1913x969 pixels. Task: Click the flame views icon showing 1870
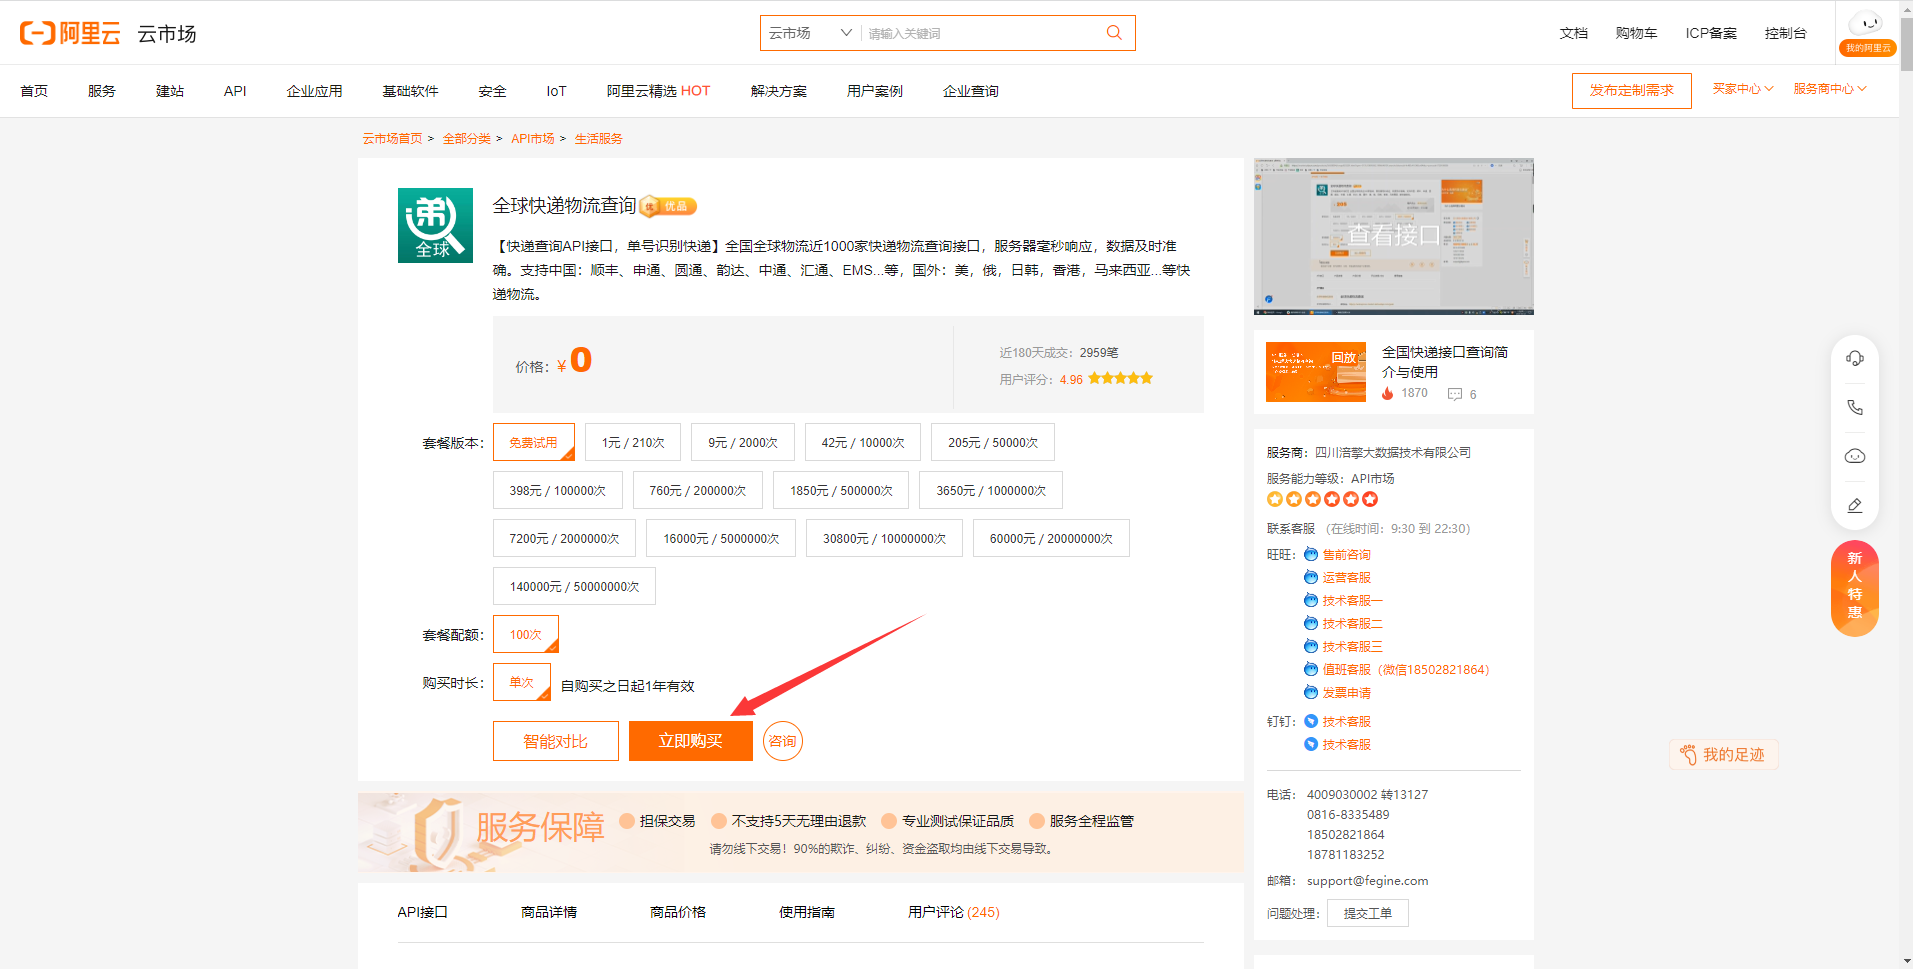tap(1387, 393)
